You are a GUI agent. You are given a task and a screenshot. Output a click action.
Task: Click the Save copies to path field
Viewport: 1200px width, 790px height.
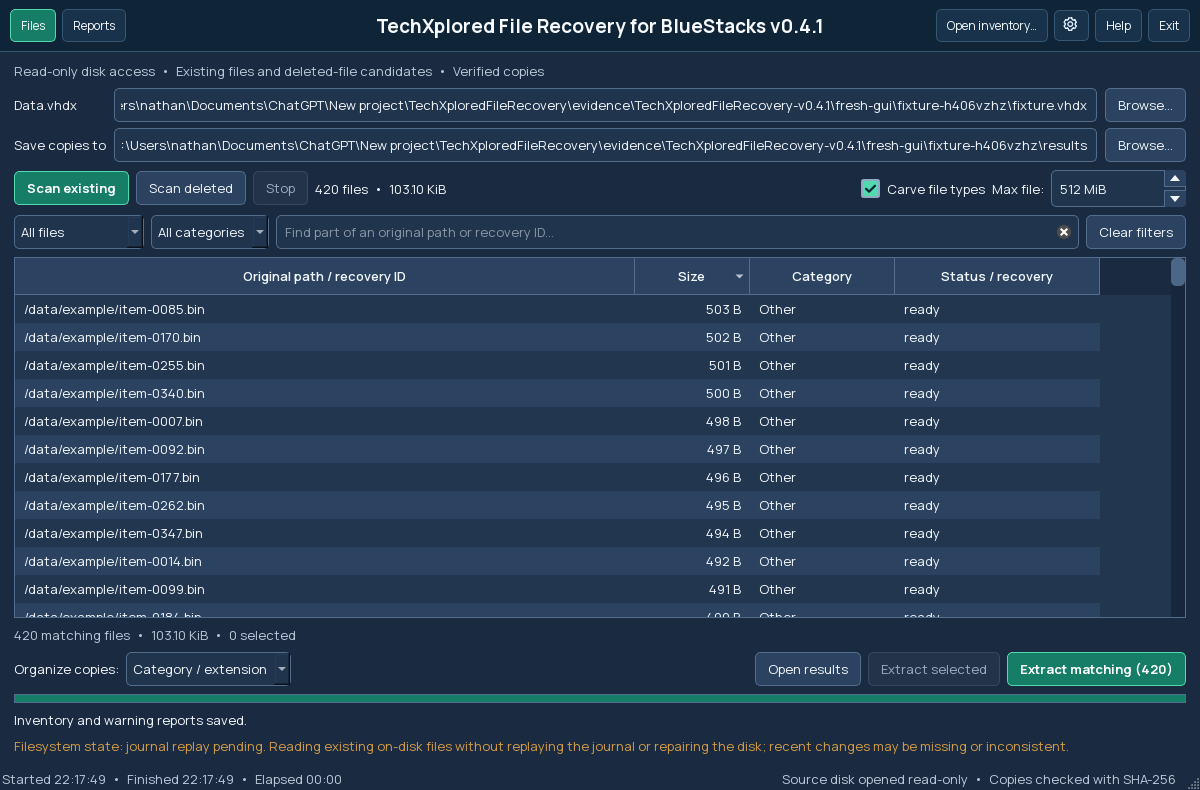point(605,145)
